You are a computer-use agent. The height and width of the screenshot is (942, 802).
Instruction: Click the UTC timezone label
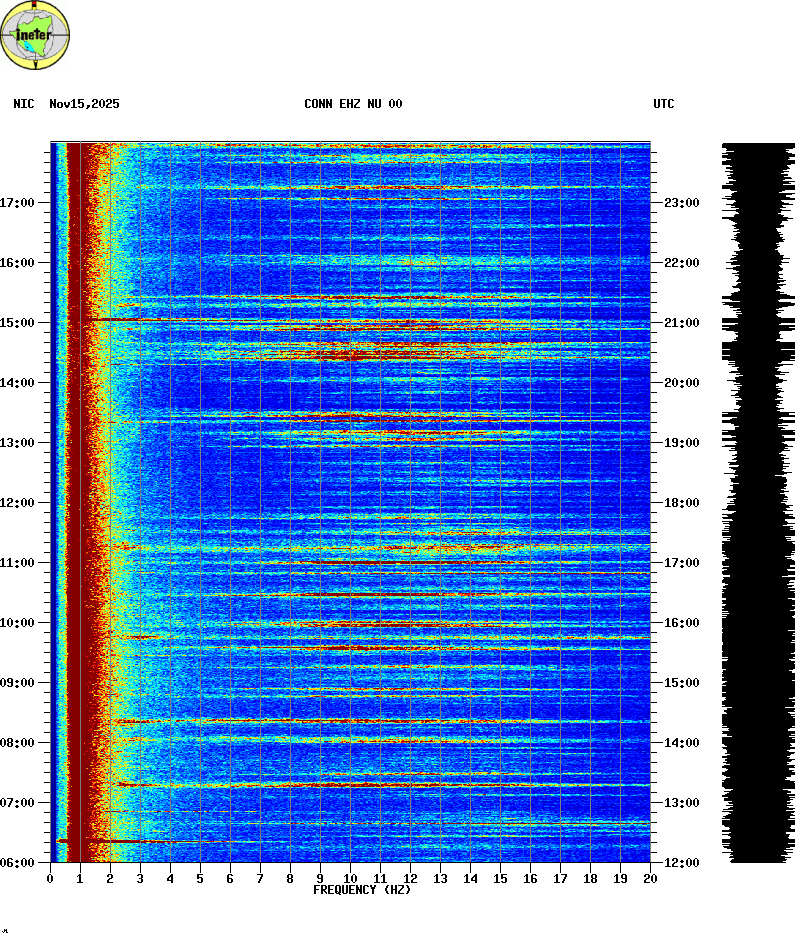[664, 104]
